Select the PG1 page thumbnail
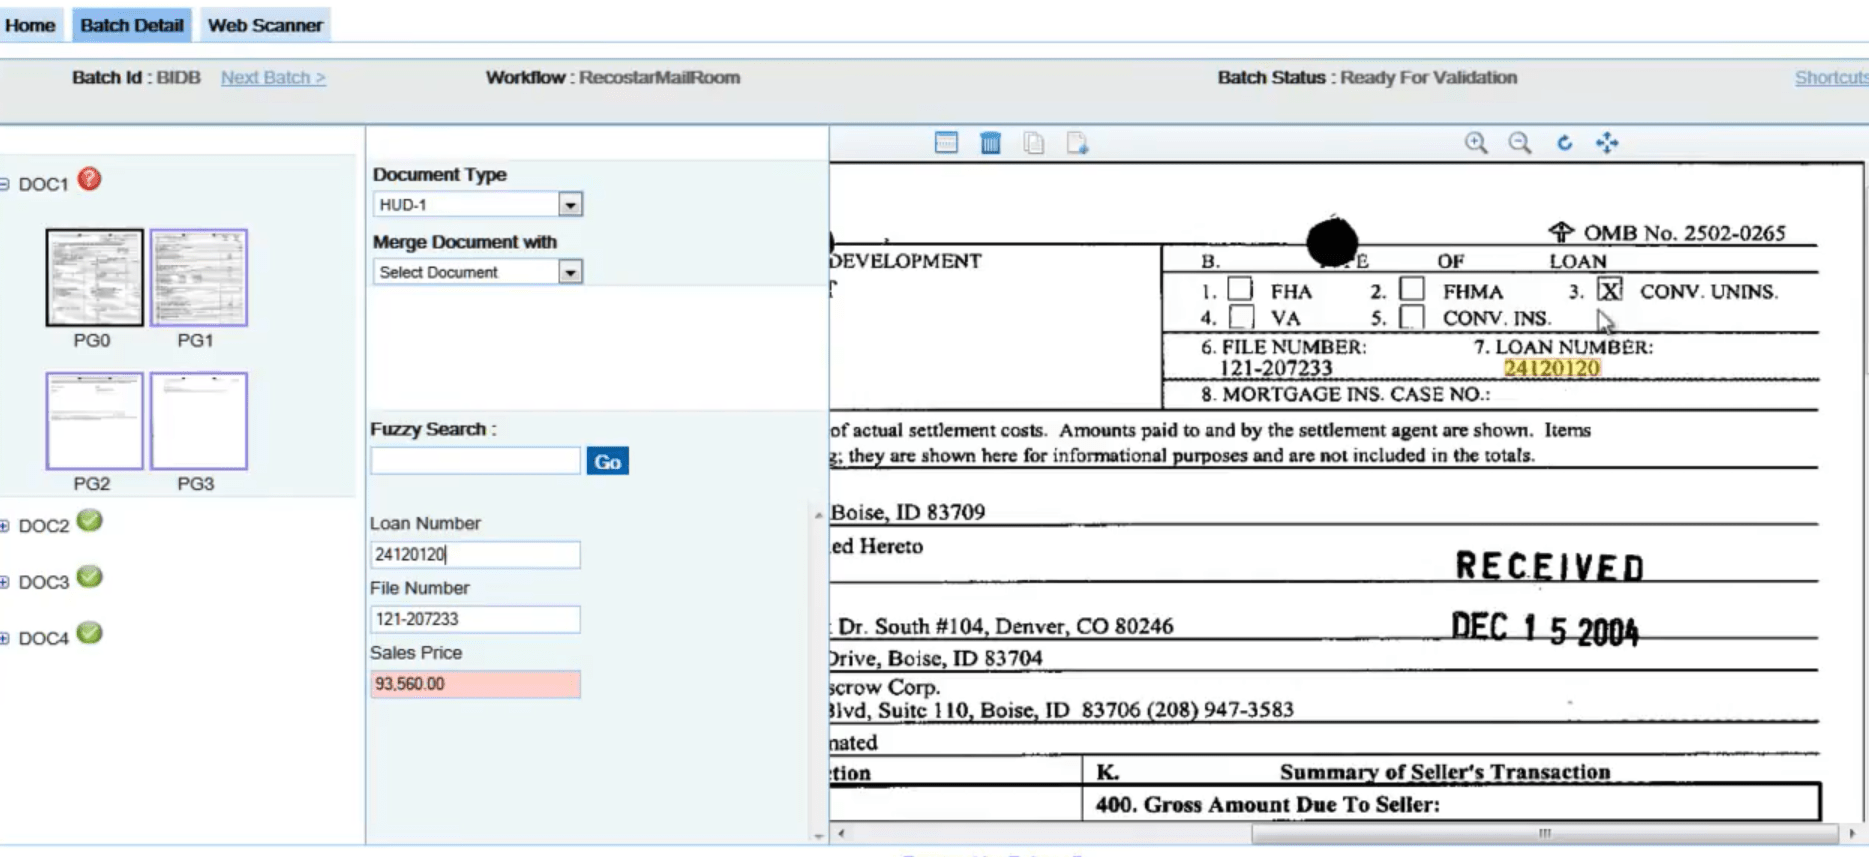The image size is (1869, 857). click(x=198, y=278)
